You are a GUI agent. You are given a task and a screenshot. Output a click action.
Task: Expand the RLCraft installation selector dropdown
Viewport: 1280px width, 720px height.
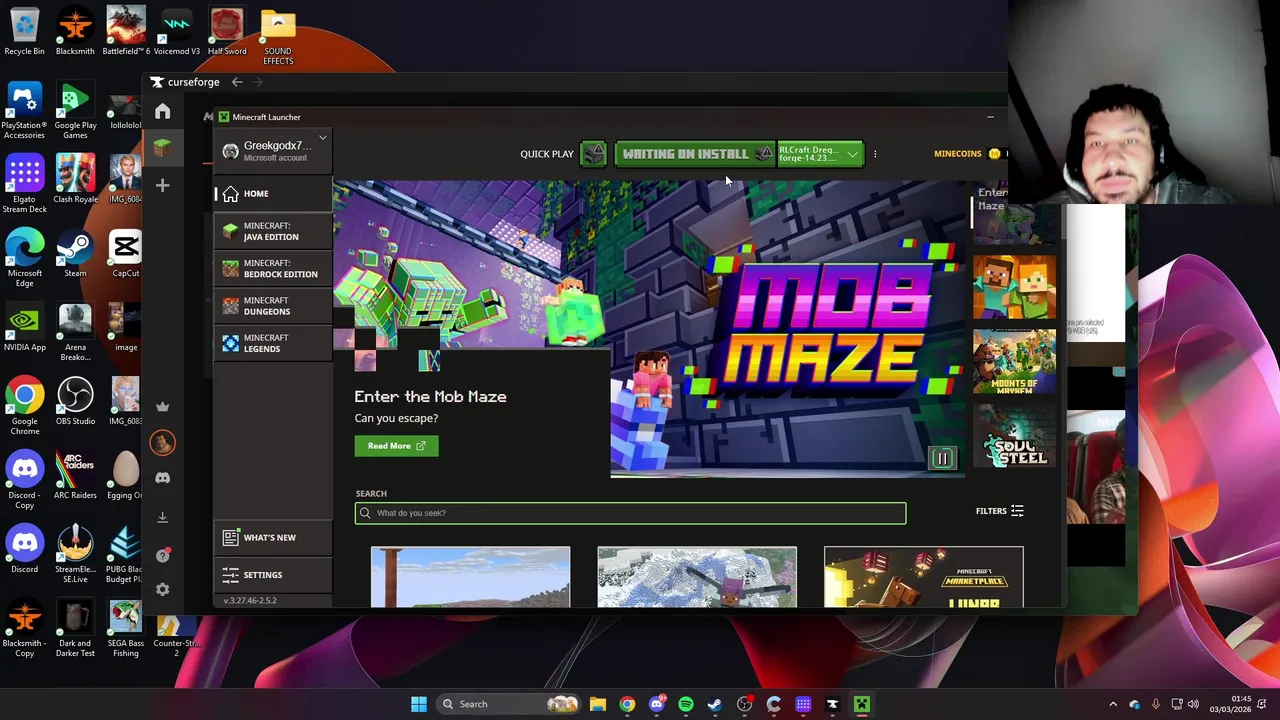tap(852, 154)
